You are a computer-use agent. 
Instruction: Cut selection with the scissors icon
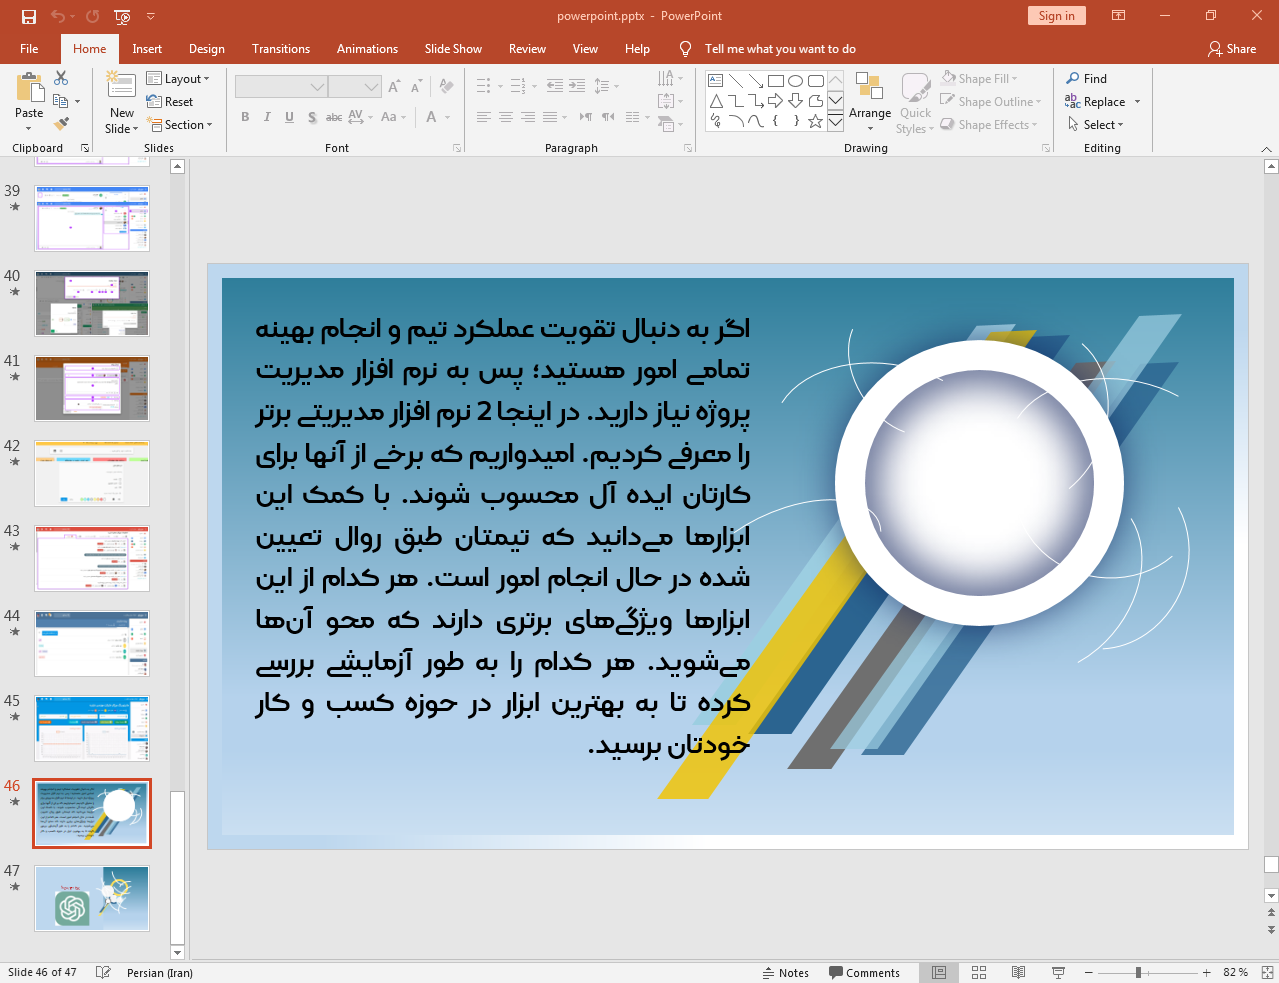coord(61,78)
